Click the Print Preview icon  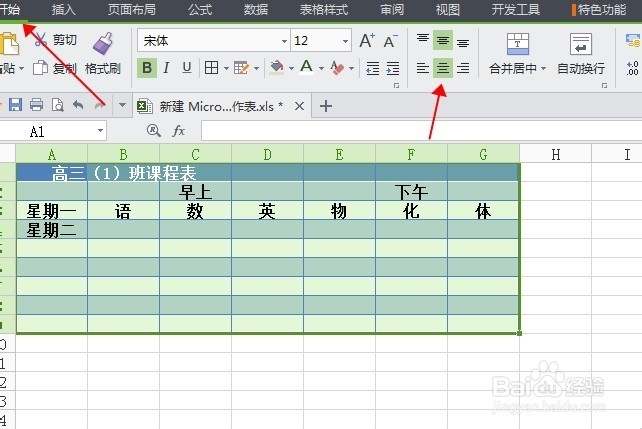57,105
